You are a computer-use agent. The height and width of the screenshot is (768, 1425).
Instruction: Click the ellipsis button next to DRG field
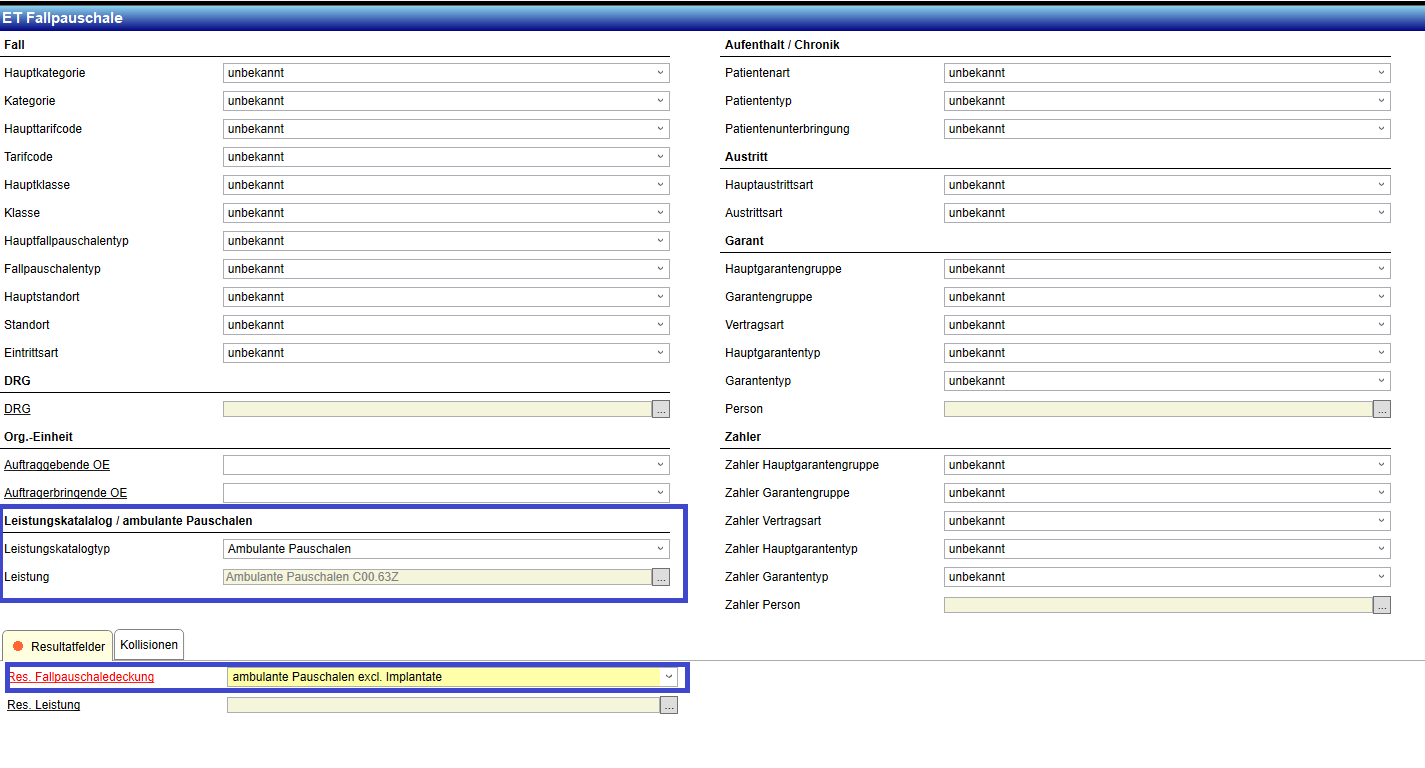click(661, 409)
